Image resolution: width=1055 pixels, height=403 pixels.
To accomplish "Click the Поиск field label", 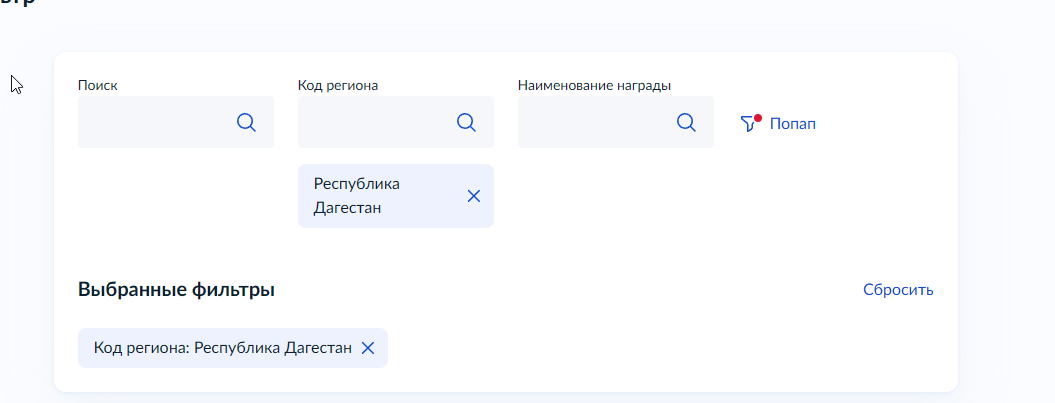I will [x=97, y=85].
